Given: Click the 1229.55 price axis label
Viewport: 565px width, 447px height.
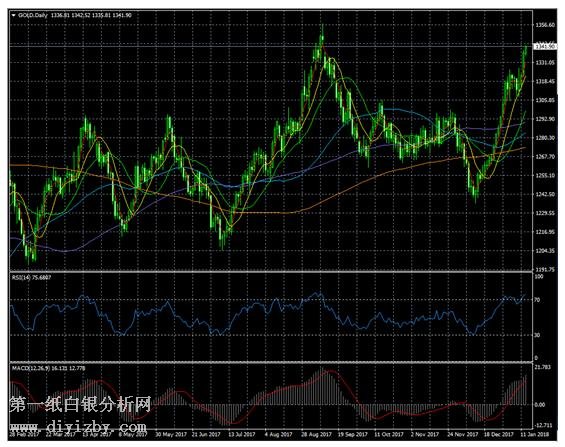Looking at the screenshot, I should click(545, 213).
